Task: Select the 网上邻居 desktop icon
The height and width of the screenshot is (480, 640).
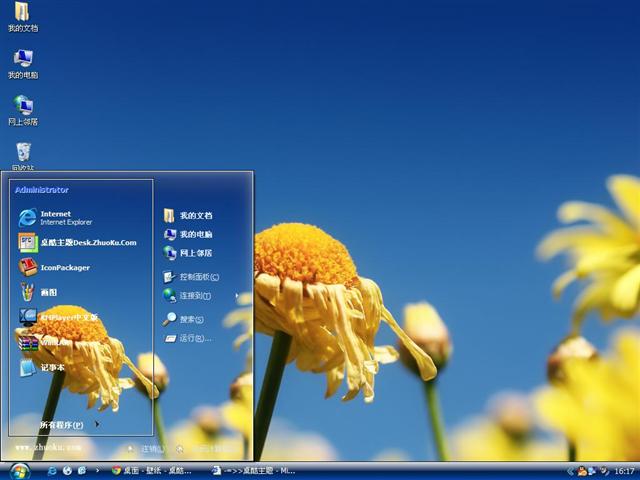Action: point(22,108)
